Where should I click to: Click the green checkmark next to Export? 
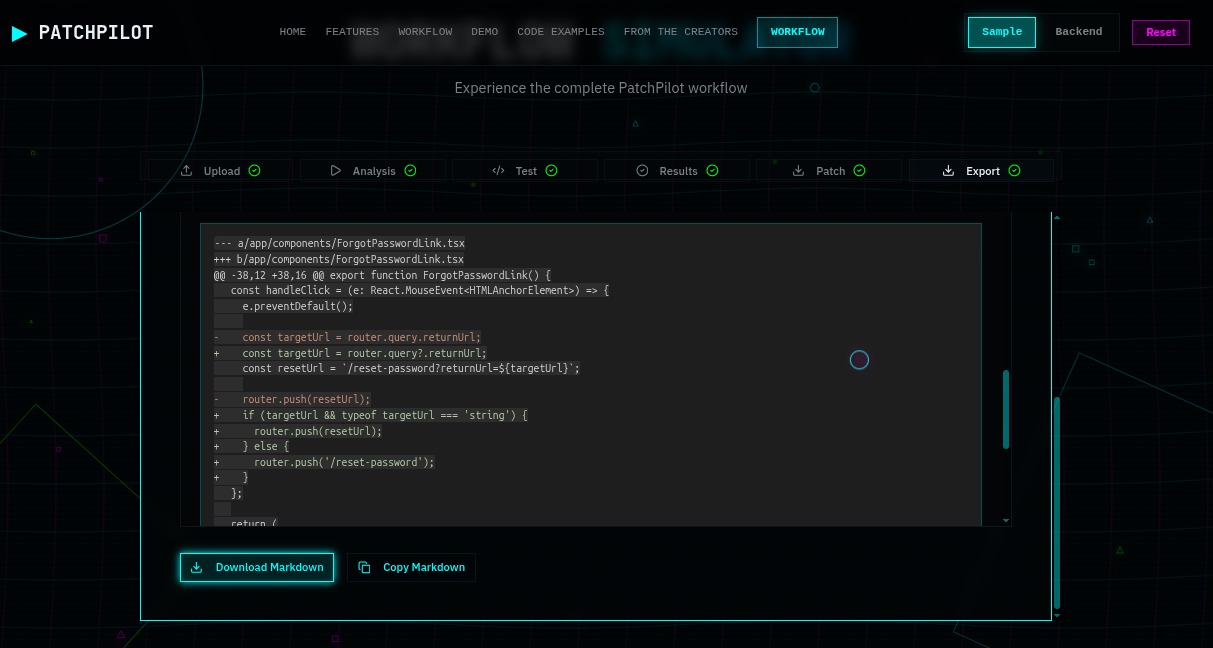1014,171
